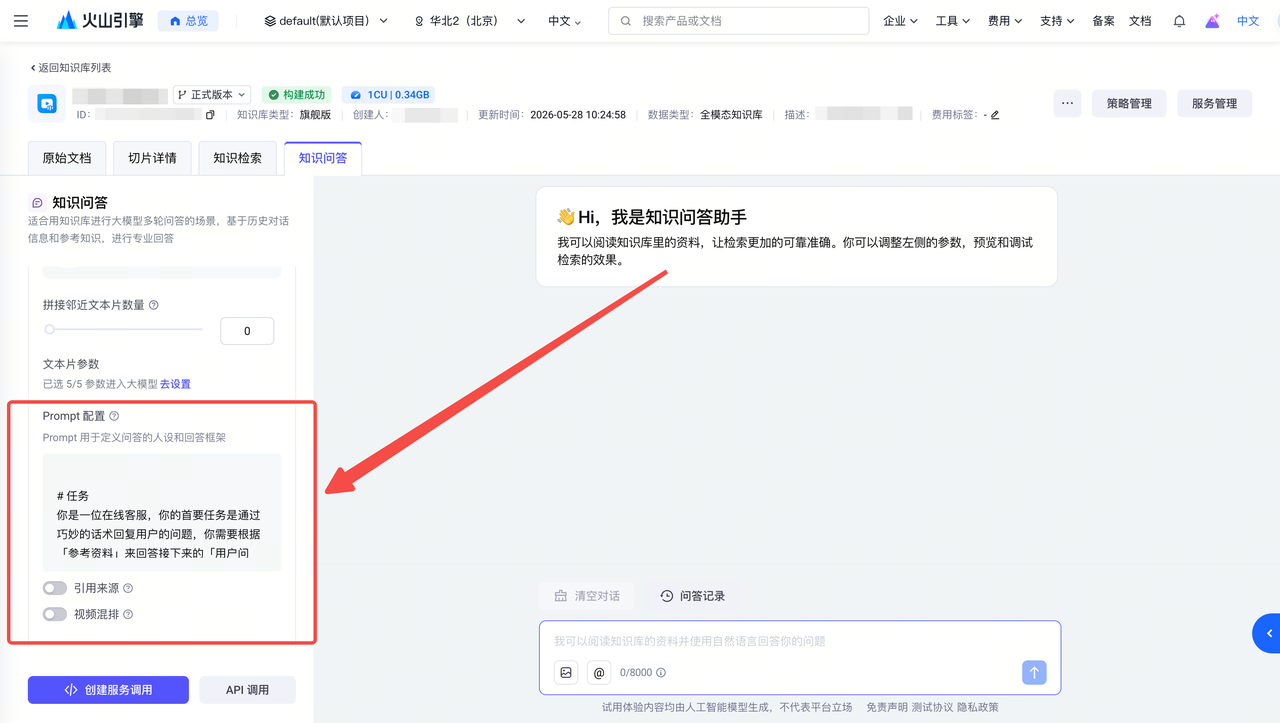Open the notifications bell
The width and height of the screenshot is (1280, 723).
(x=1179, y=21)
